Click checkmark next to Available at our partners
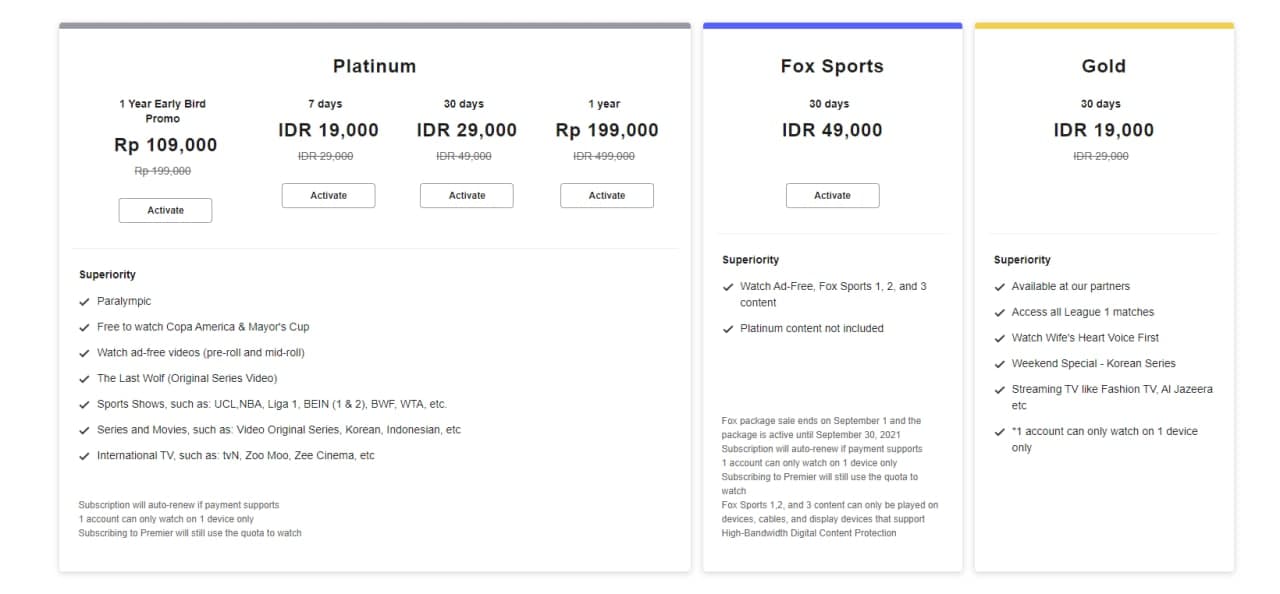This screenshot has width=1280, height=594. click(1000, 287)
